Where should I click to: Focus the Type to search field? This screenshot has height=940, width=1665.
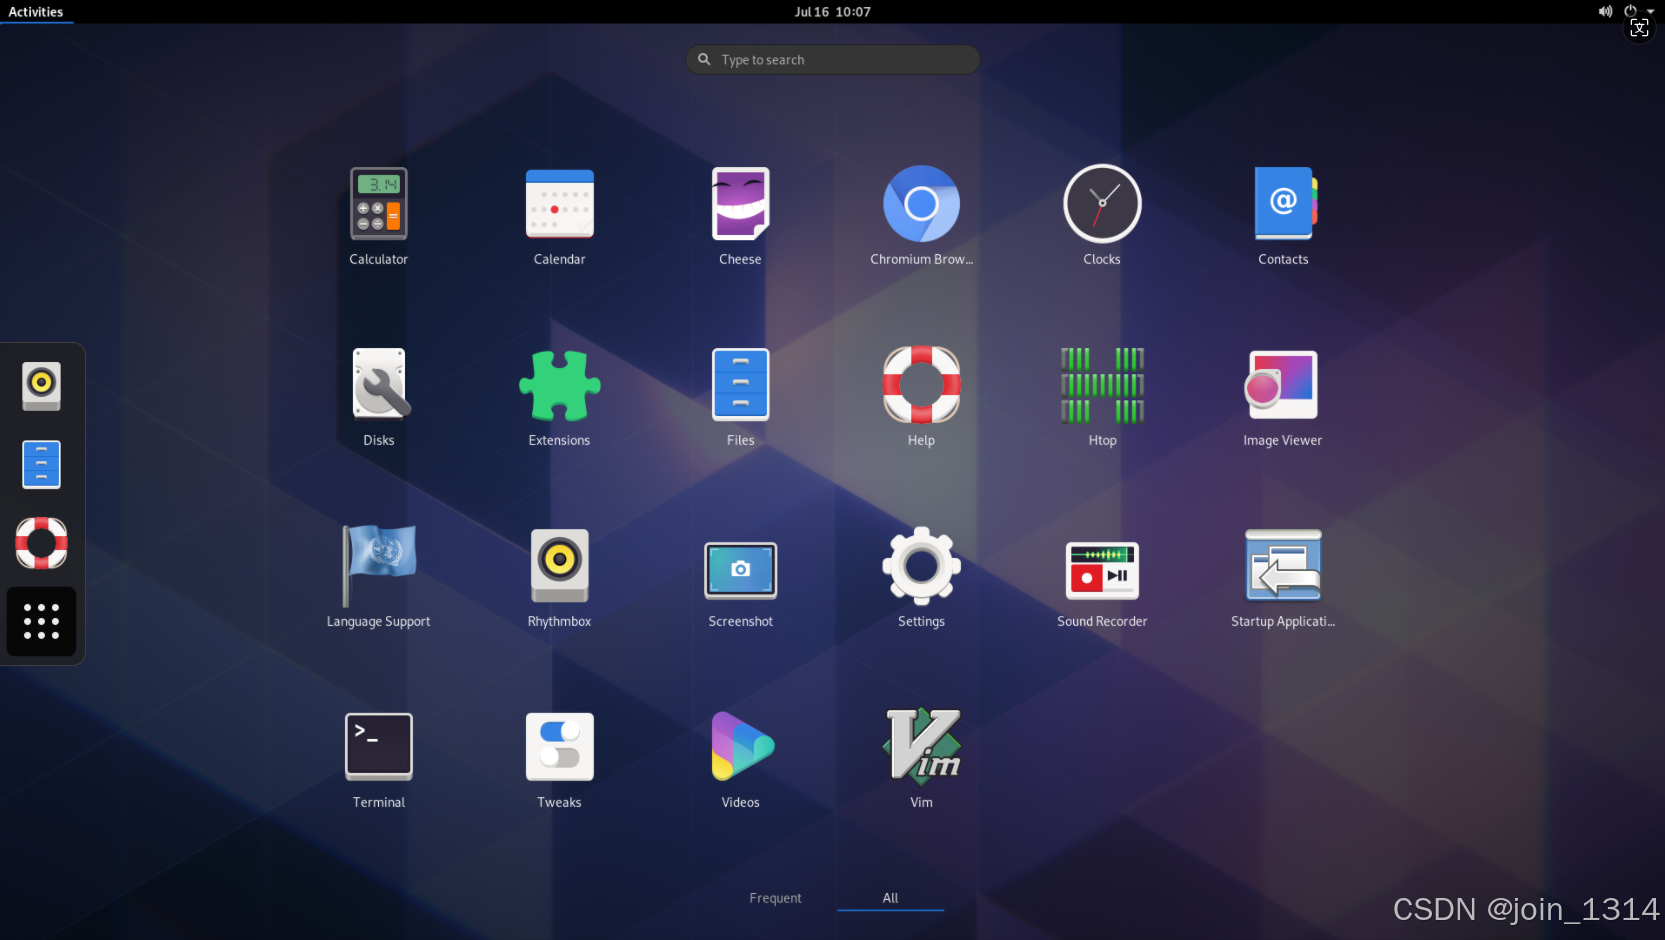click(832, 60)
